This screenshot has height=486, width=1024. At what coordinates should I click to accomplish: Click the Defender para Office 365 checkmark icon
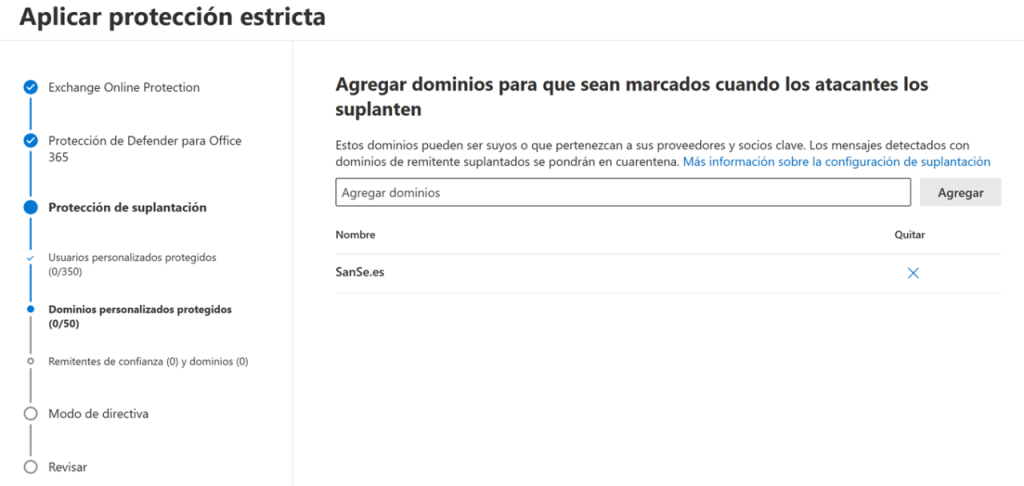click(31, 141)
